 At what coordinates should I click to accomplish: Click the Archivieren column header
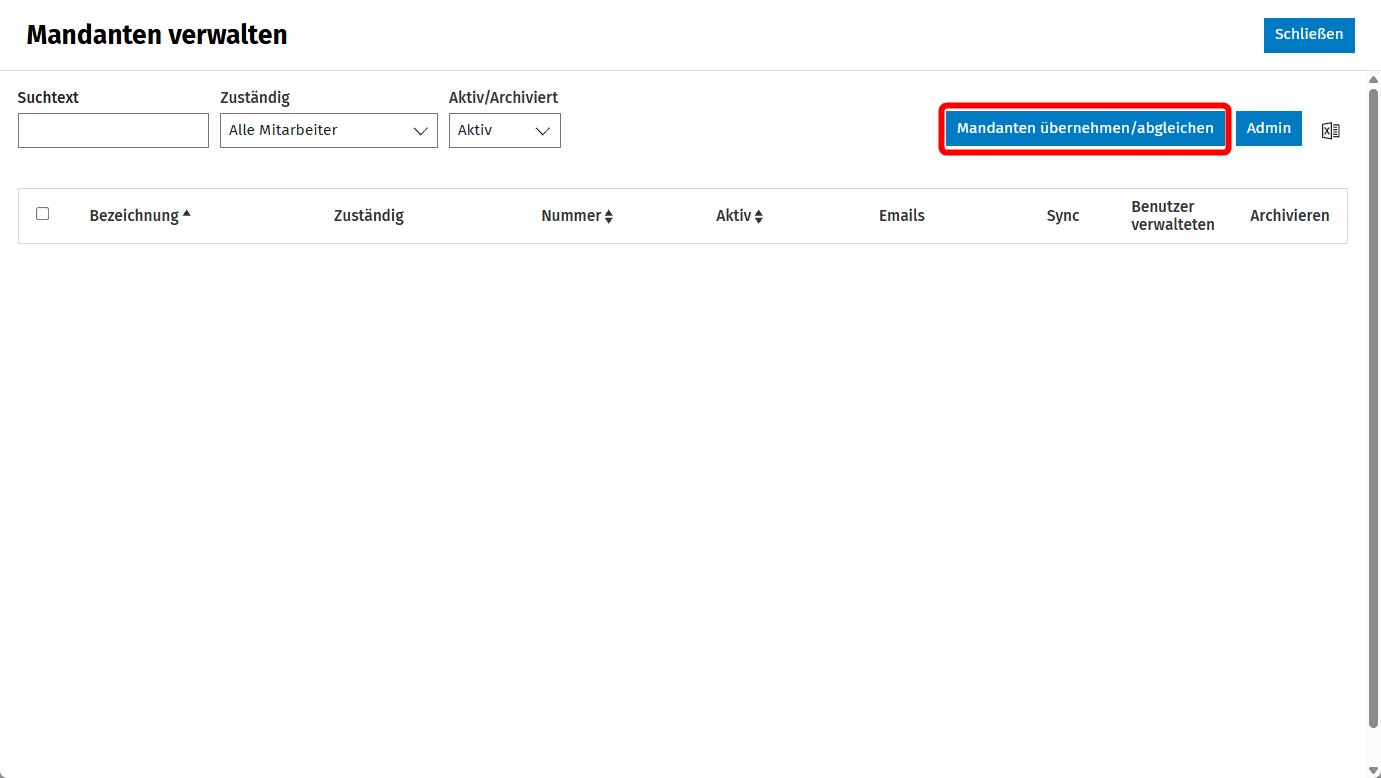click(x=1290, y=215)
